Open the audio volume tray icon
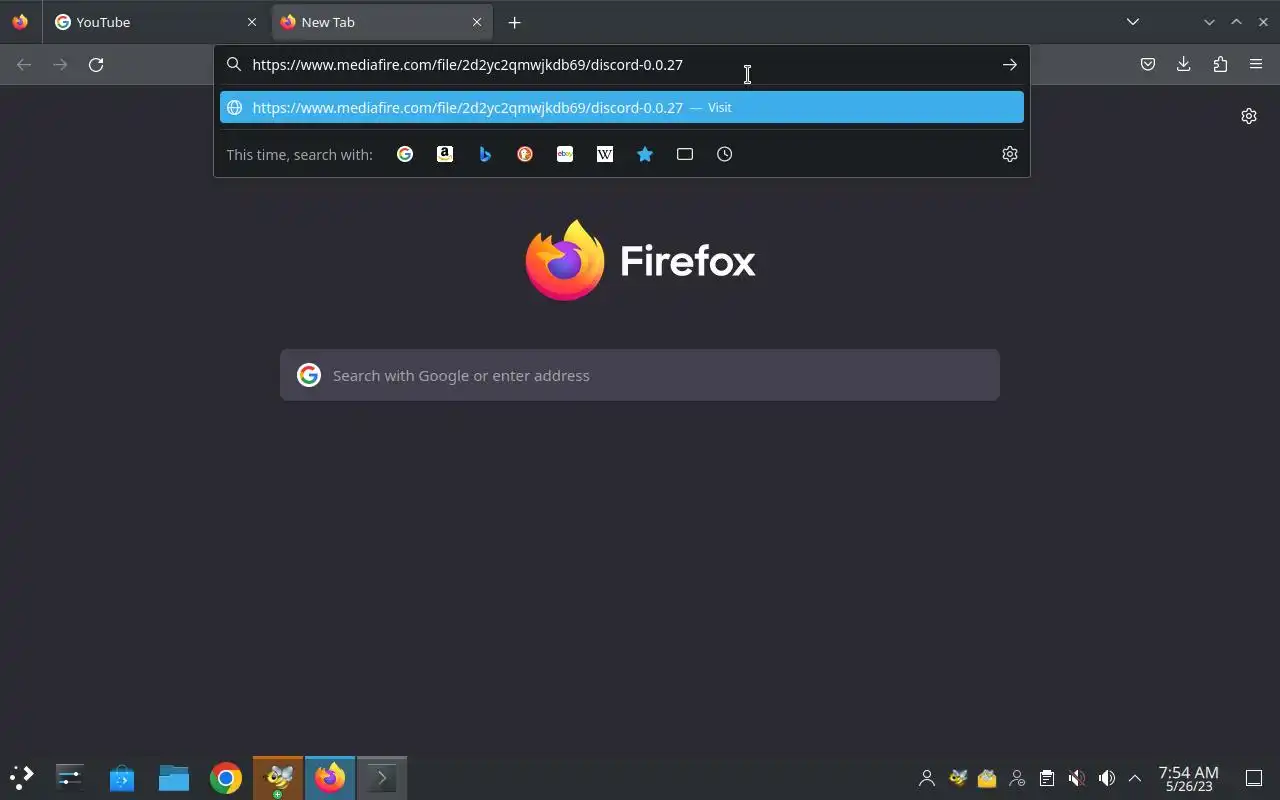This screenshot has height=800, width=1280. click(x=1106, y=778)
